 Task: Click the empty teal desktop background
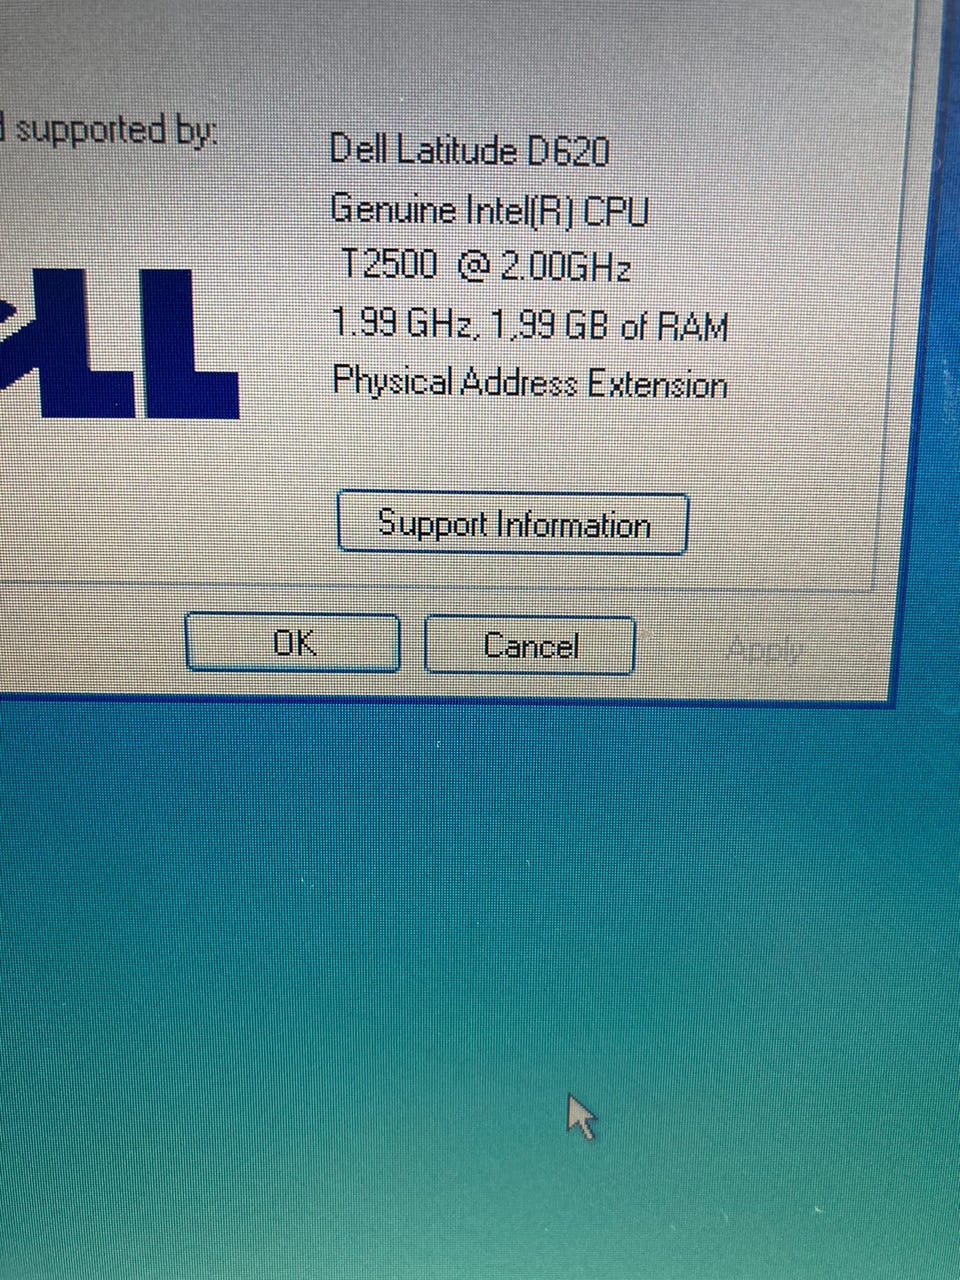(300, 950)
